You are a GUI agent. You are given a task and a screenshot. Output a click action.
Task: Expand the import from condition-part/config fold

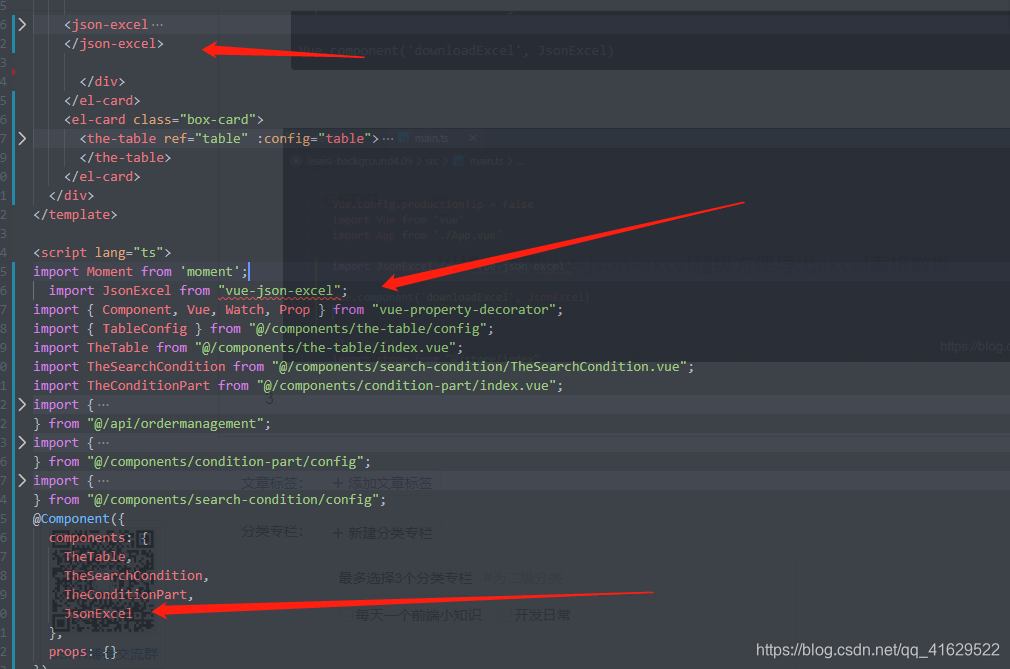(x=22, y=442)
